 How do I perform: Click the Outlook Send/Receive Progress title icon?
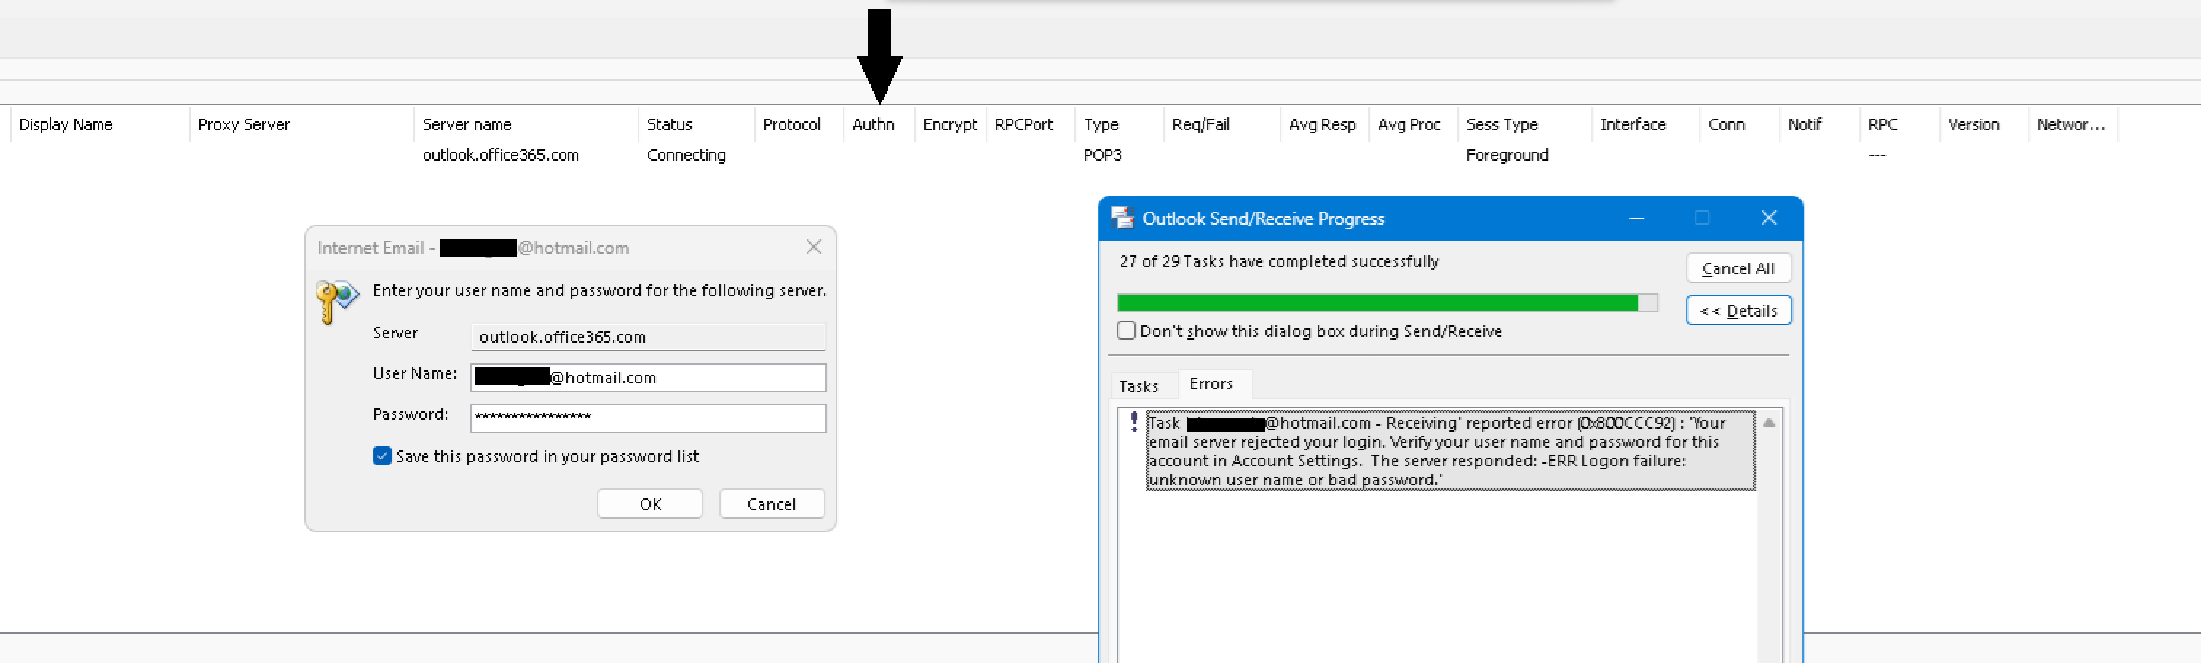click(1122, 218)
